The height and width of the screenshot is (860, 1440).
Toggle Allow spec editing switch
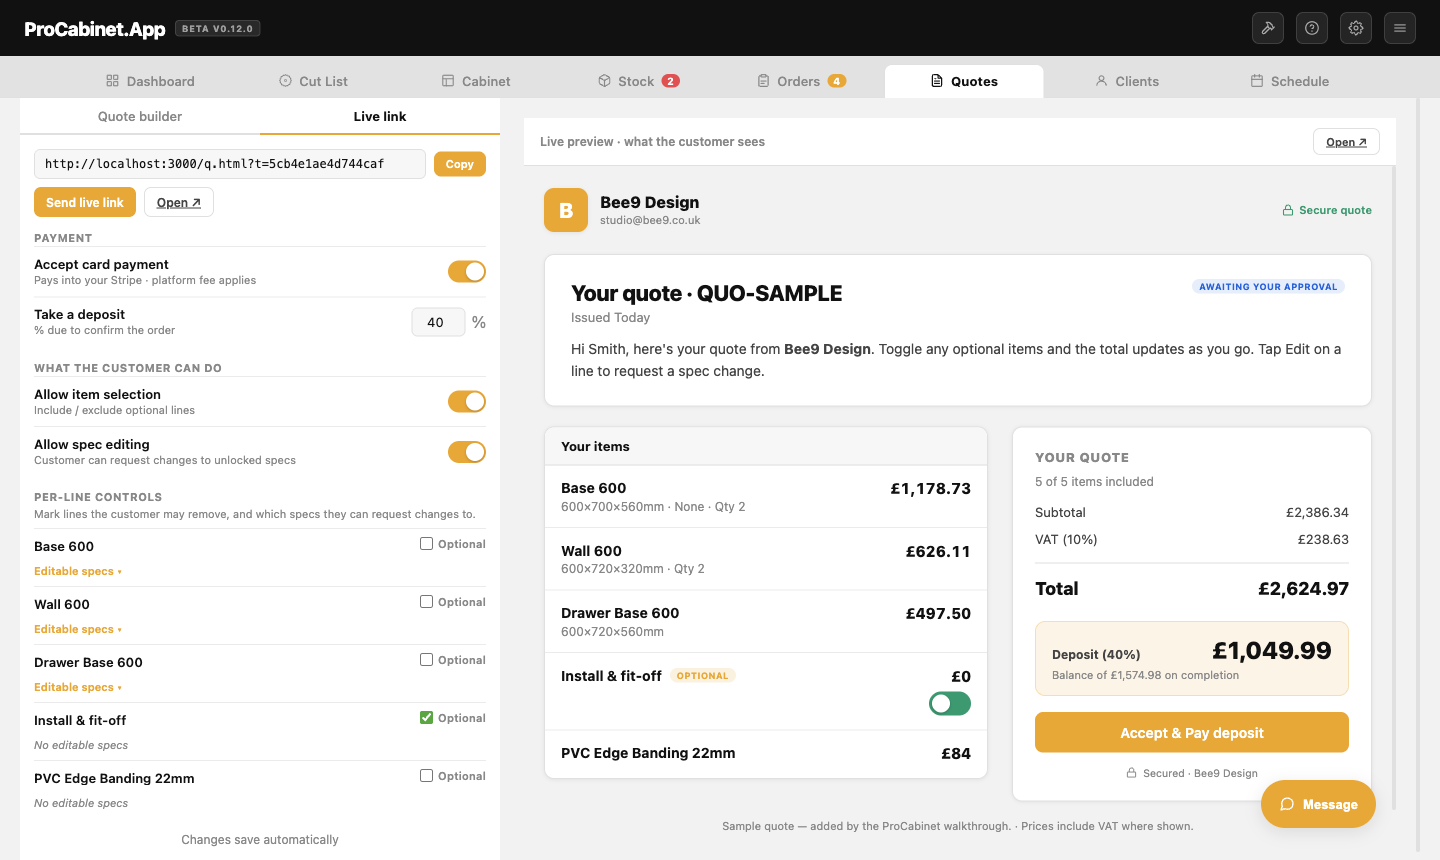pos(467,451)
